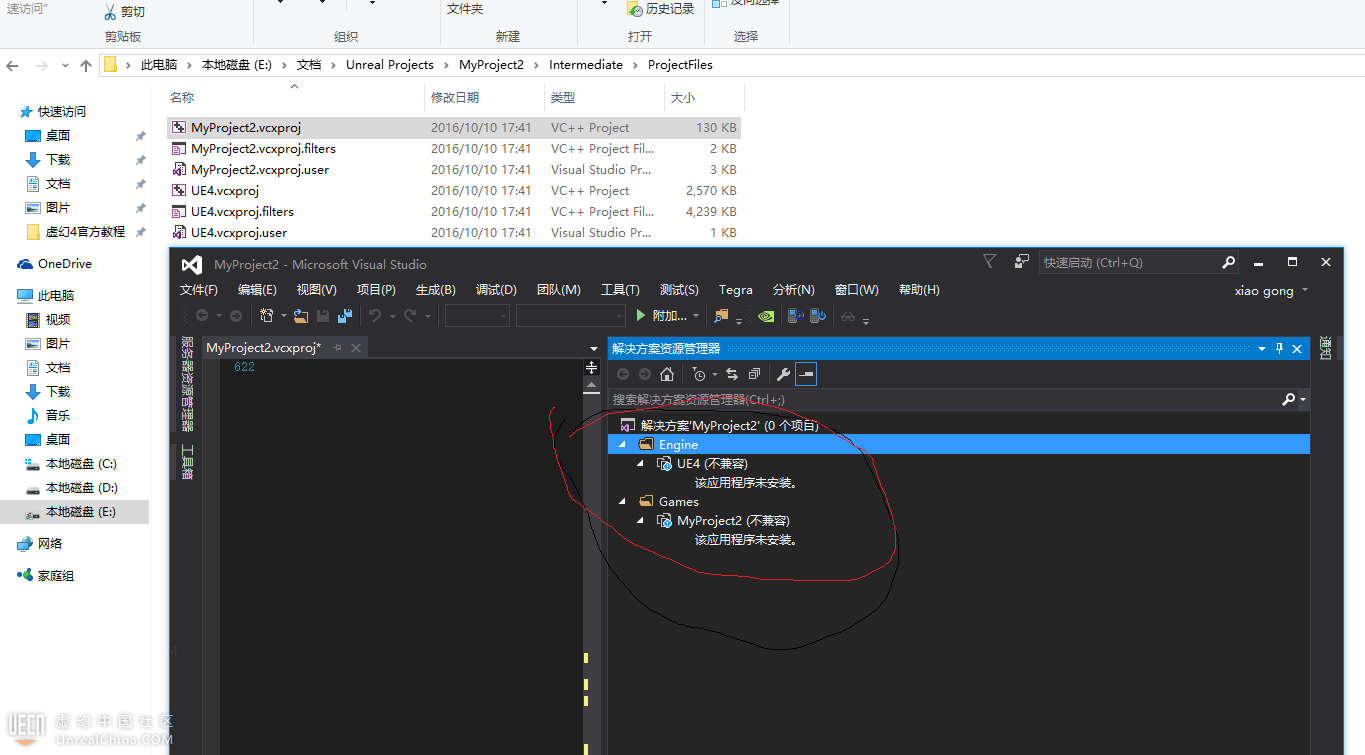The height and width of the screenshot is (755, 1365).
Task: Open the Tools (工具) menu
Action: tap(620, 290)
